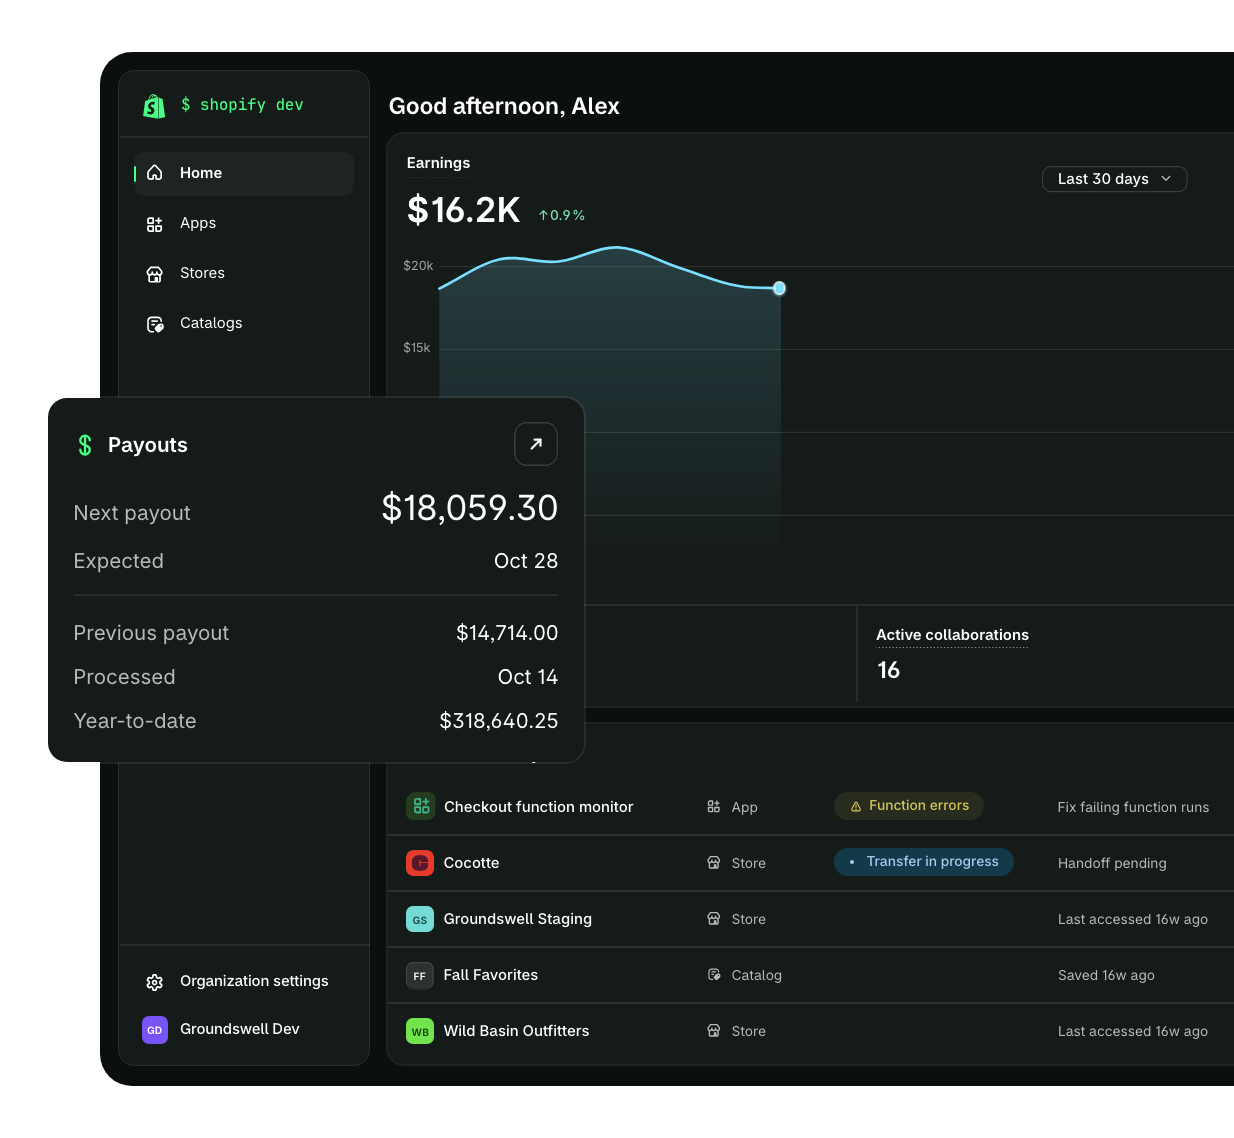
Task: Click the Earnings heading label
Action: pos(438,163)
